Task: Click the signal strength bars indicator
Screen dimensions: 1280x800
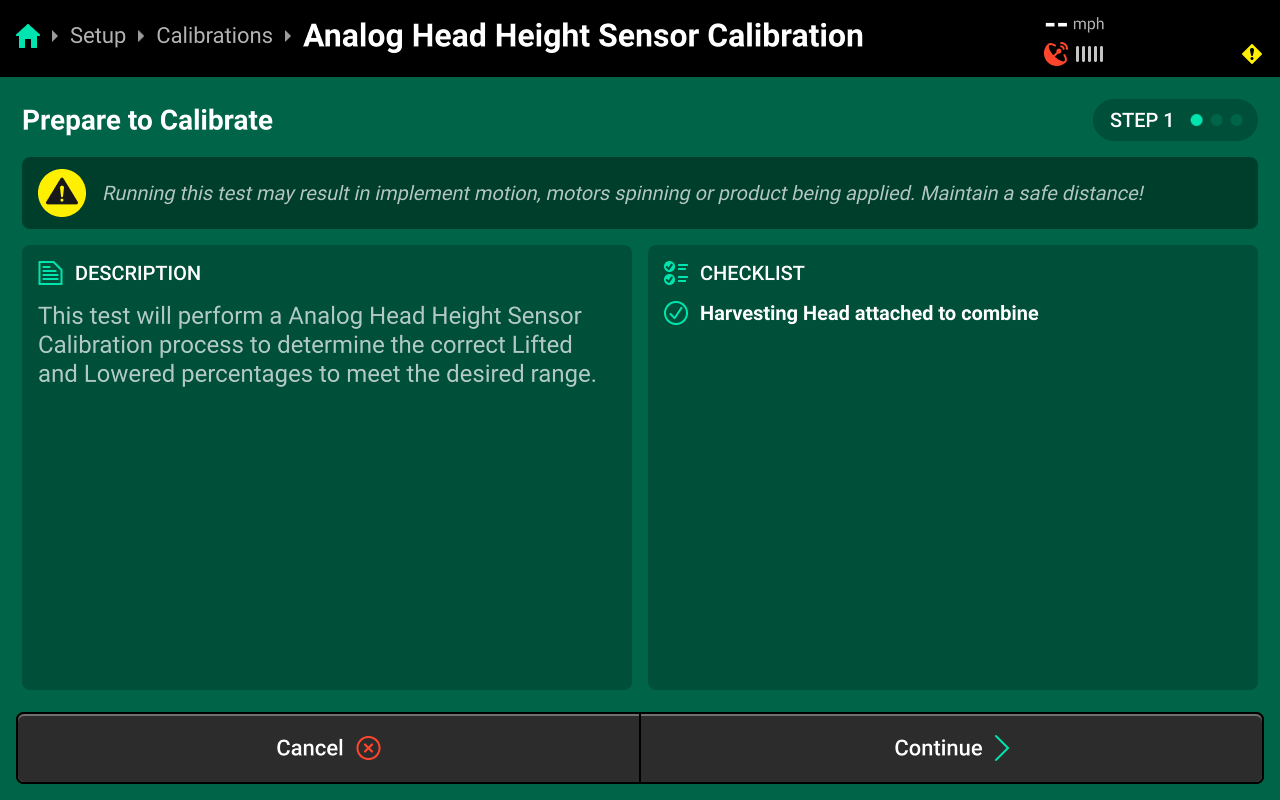Action: coord(1089,54)
